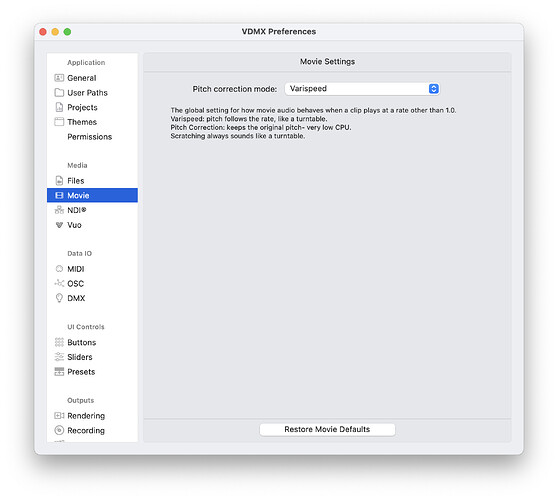
Task: Click the Varispeed popup arrows
Action: [x=433, y=89]
